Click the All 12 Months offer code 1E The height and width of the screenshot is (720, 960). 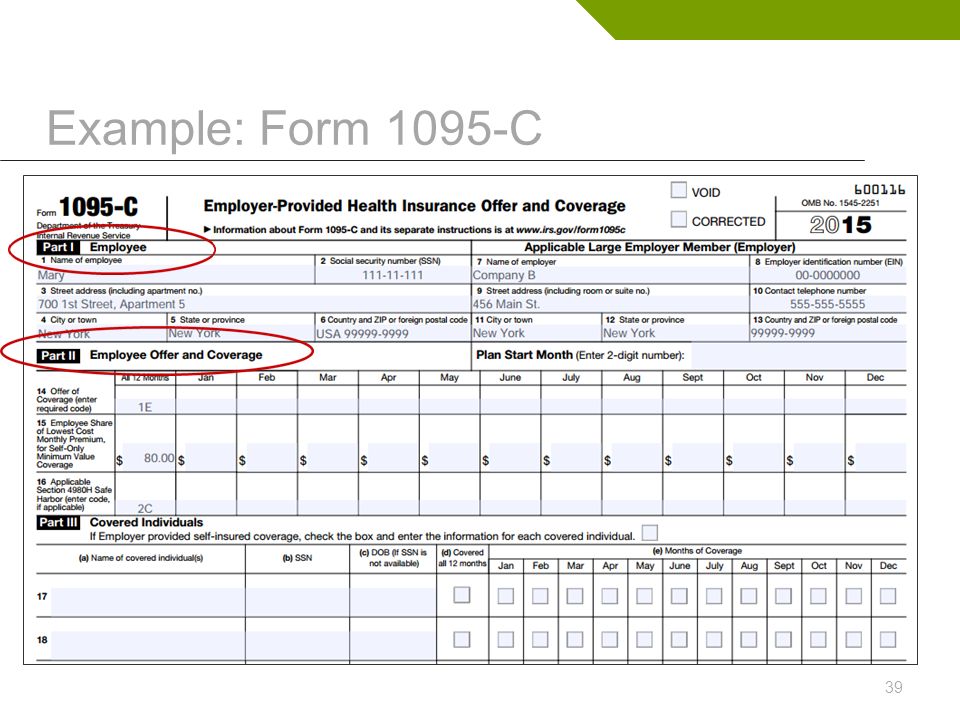tap(145, 407)
